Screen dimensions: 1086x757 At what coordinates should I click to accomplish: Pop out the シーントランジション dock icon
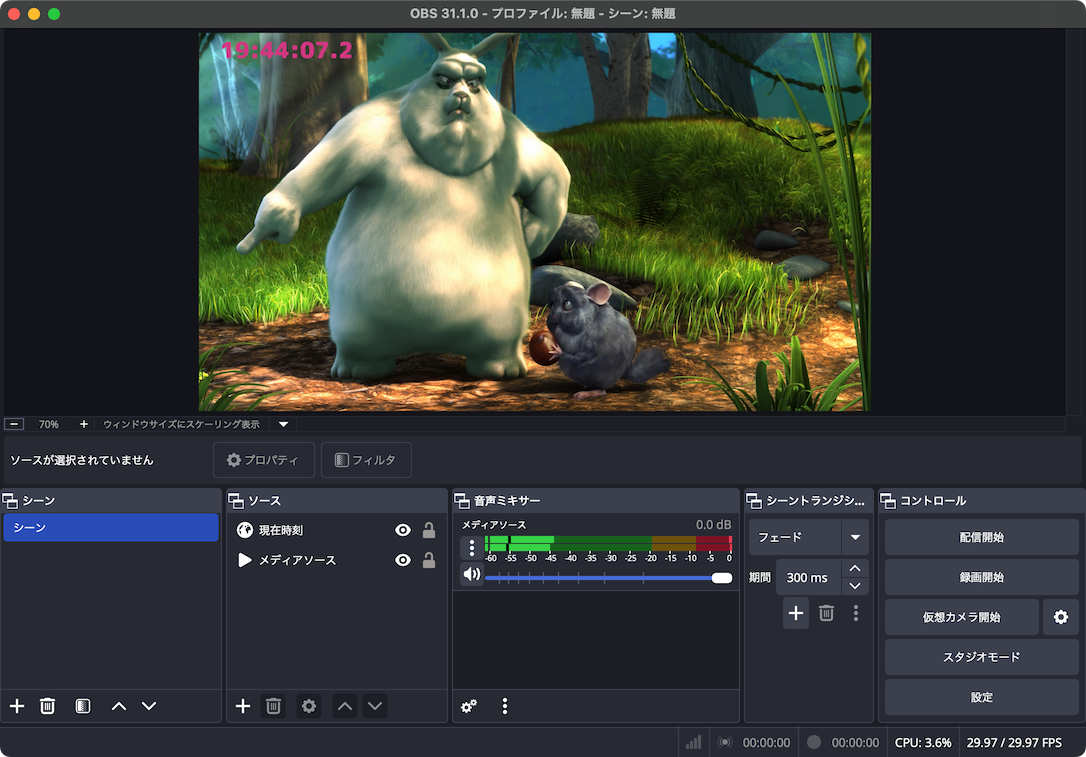(x=754, y=500)
